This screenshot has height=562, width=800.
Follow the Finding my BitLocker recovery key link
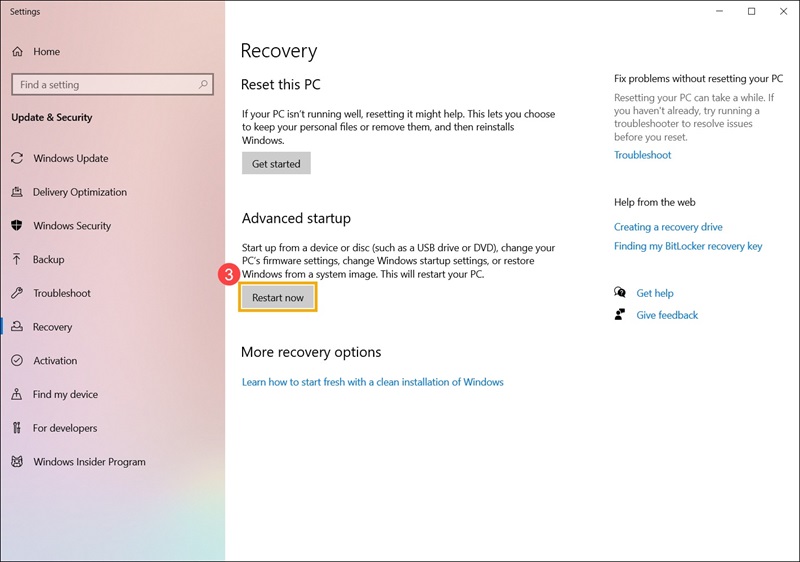tap(688, 246)
